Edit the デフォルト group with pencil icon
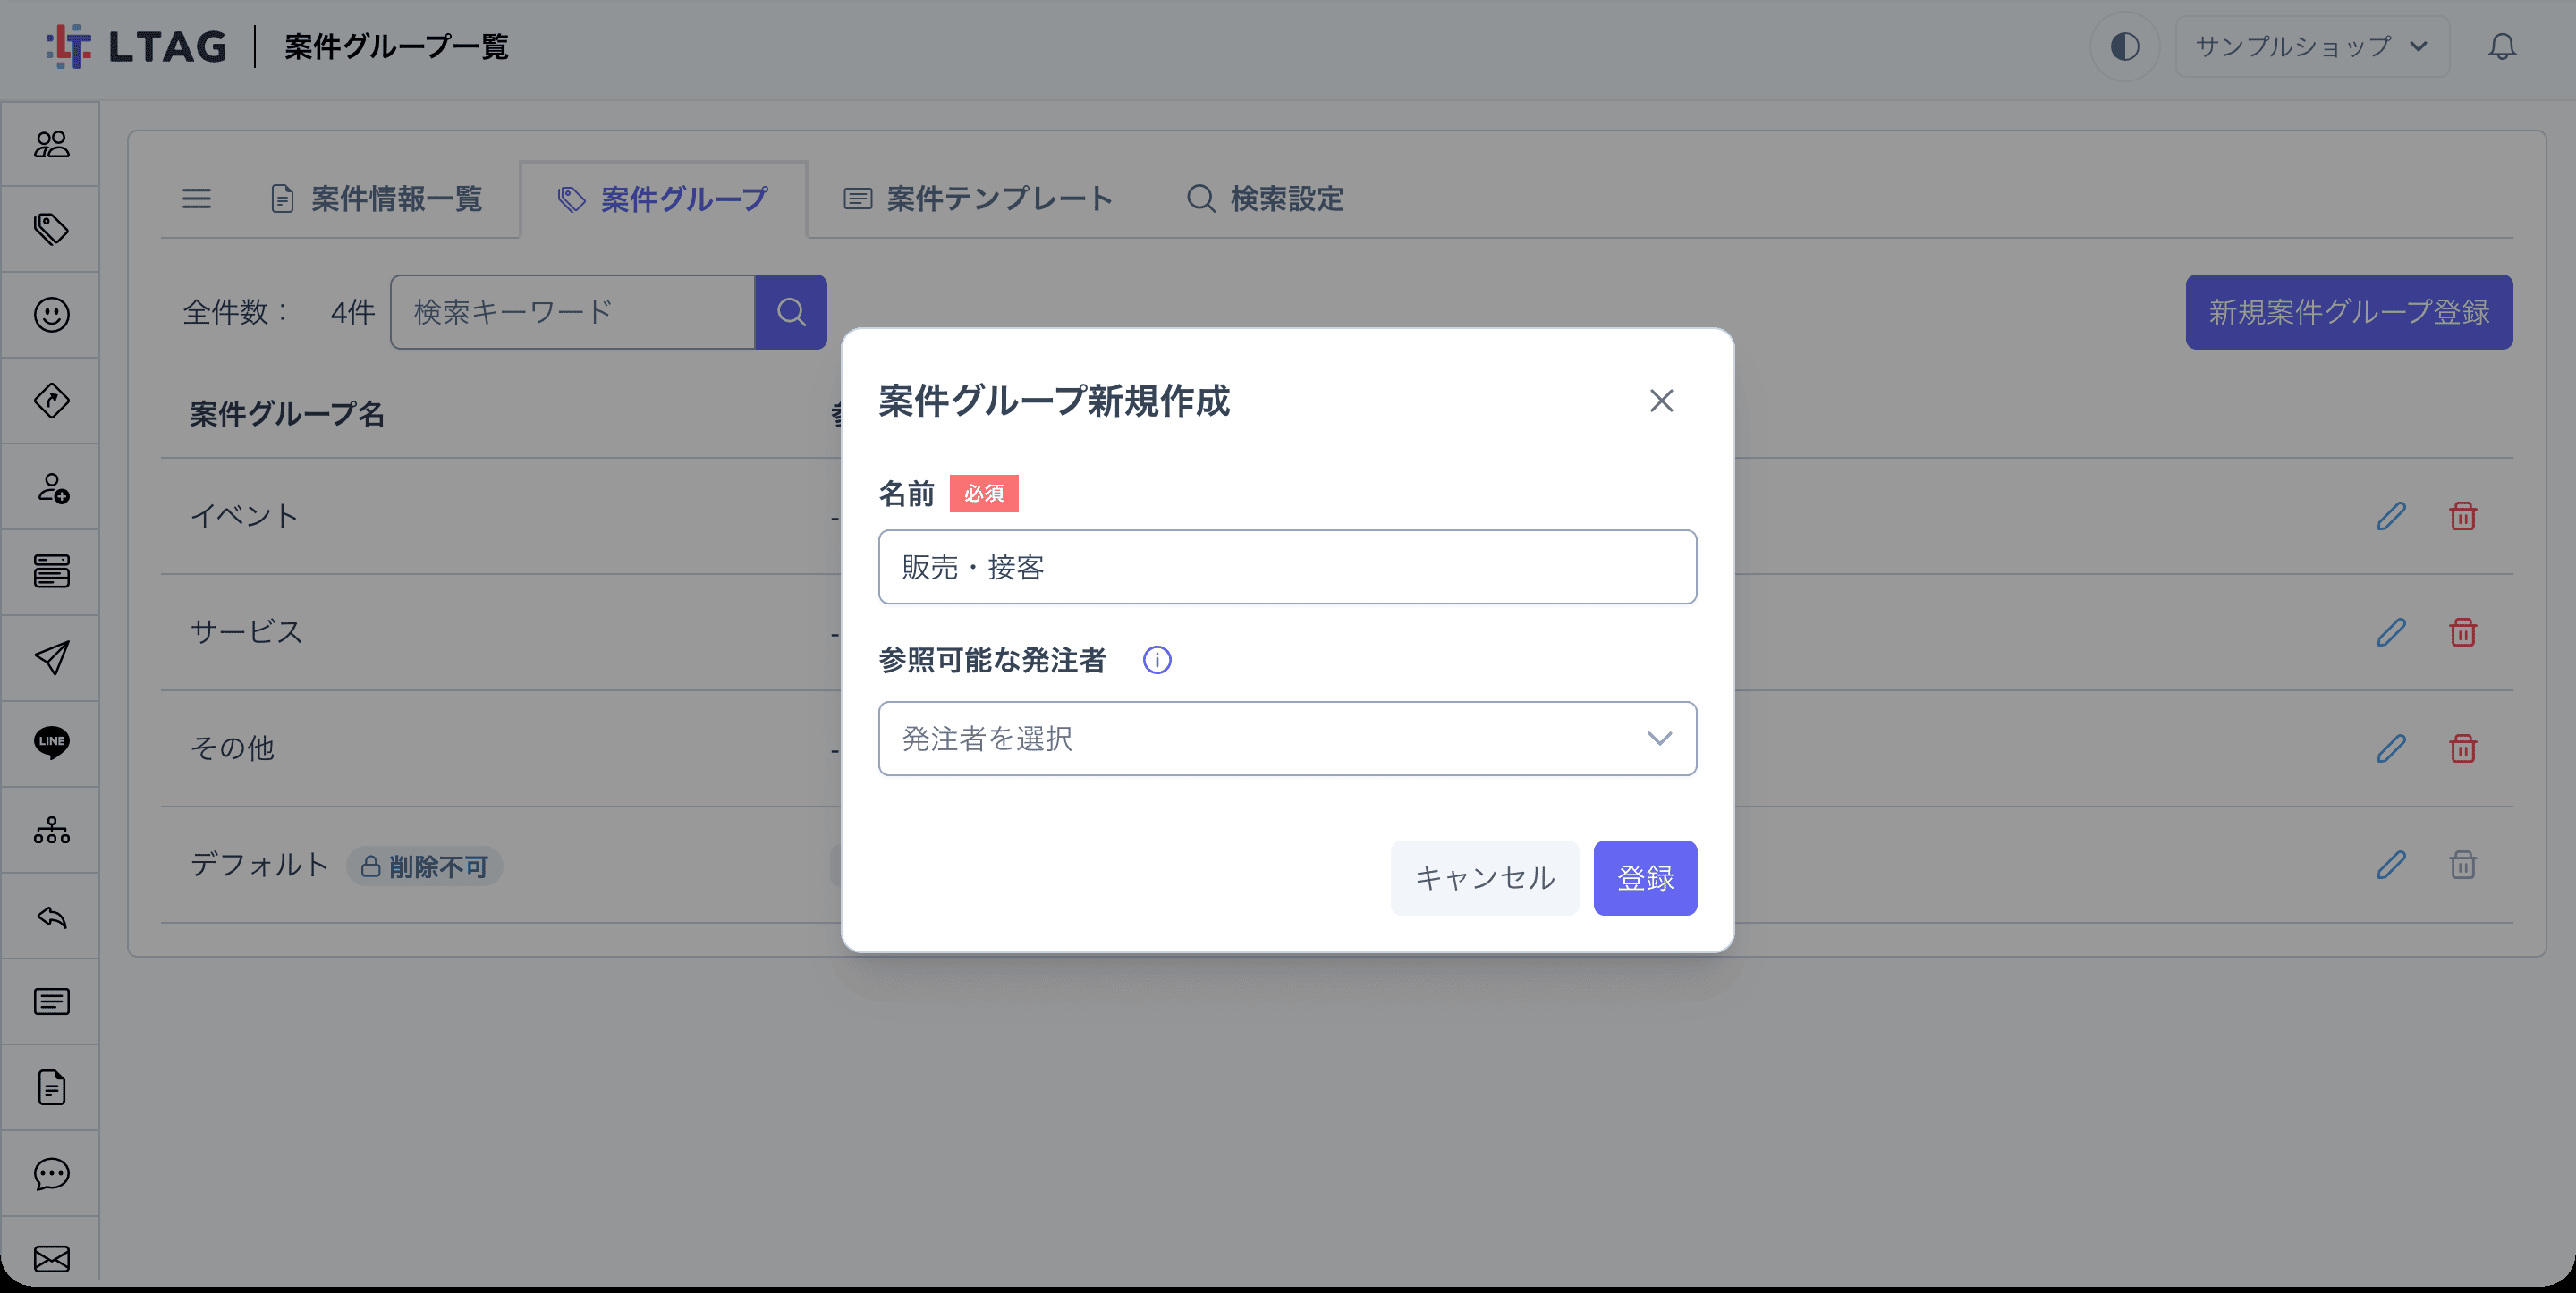The width and height of the screenshot is (2576, 1293). point(2390,864)
